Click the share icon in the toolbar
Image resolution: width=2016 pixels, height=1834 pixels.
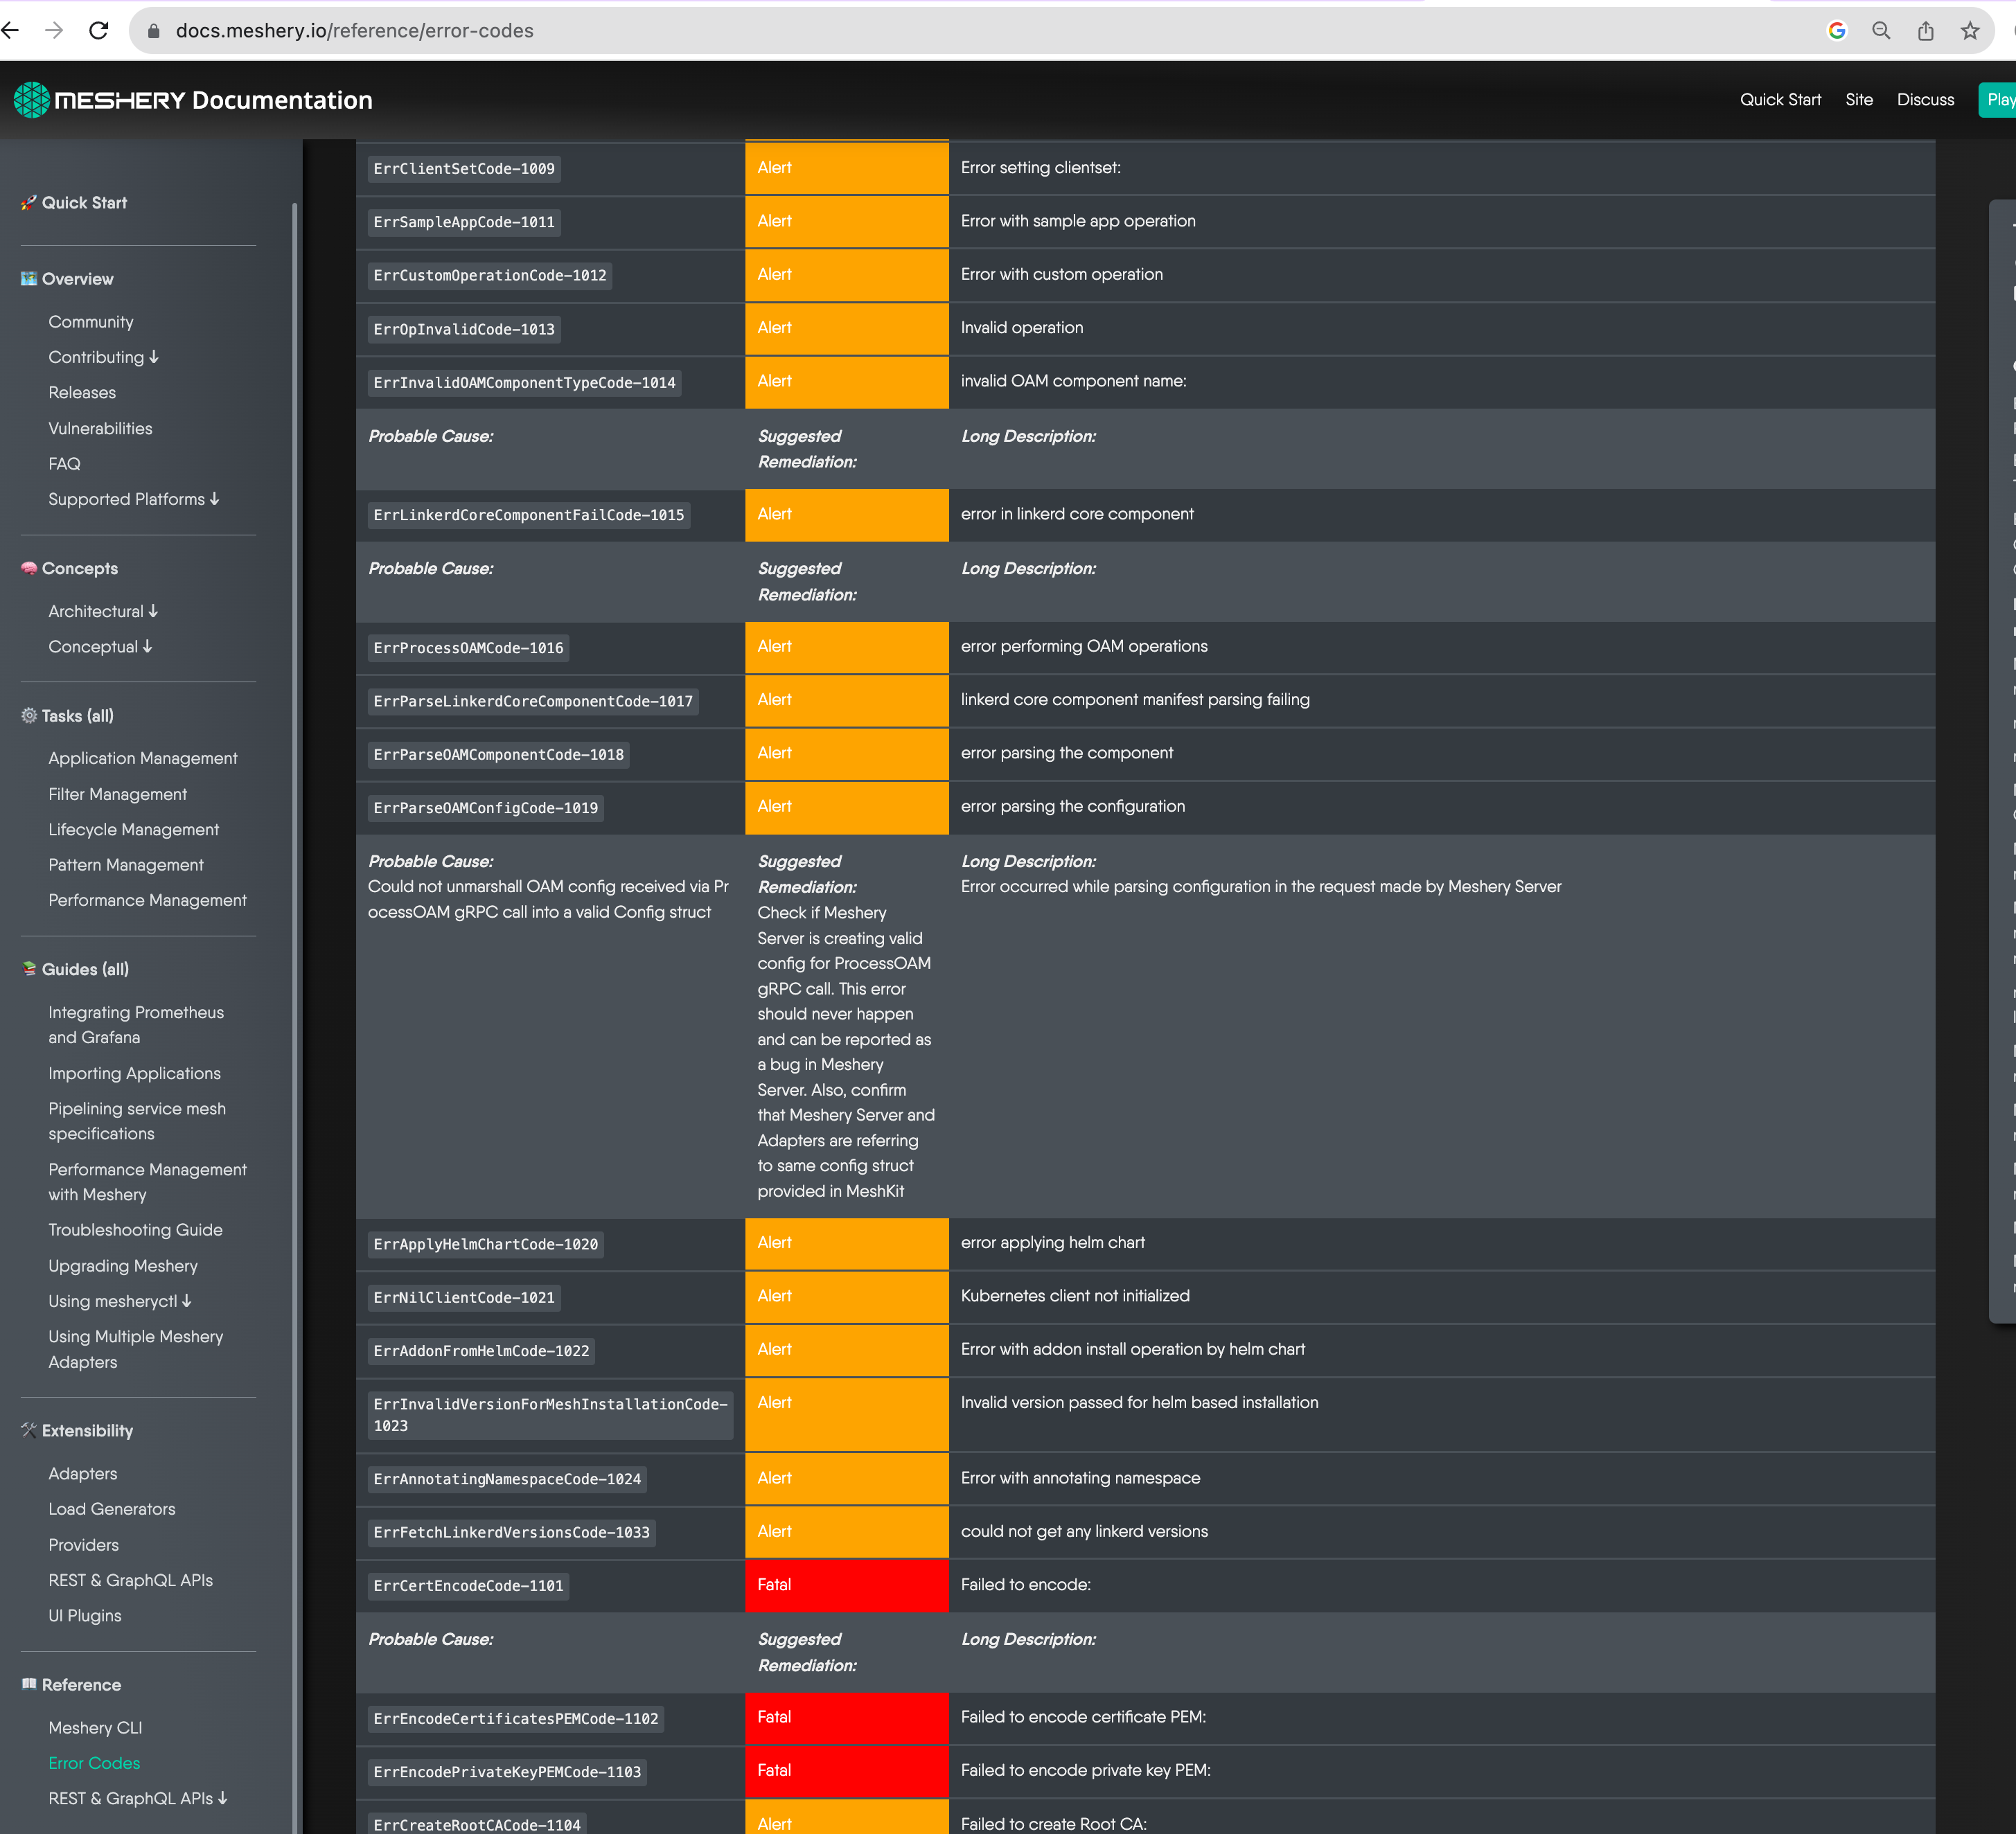click(1926, 30)
